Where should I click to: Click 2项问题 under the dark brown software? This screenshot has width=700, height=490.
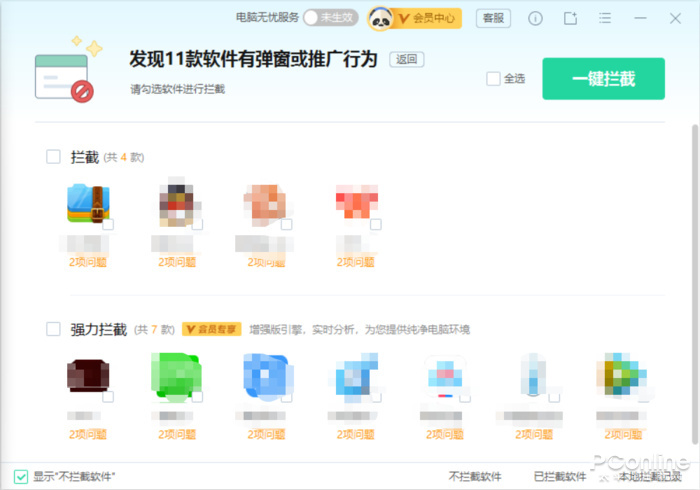point(88,434)
